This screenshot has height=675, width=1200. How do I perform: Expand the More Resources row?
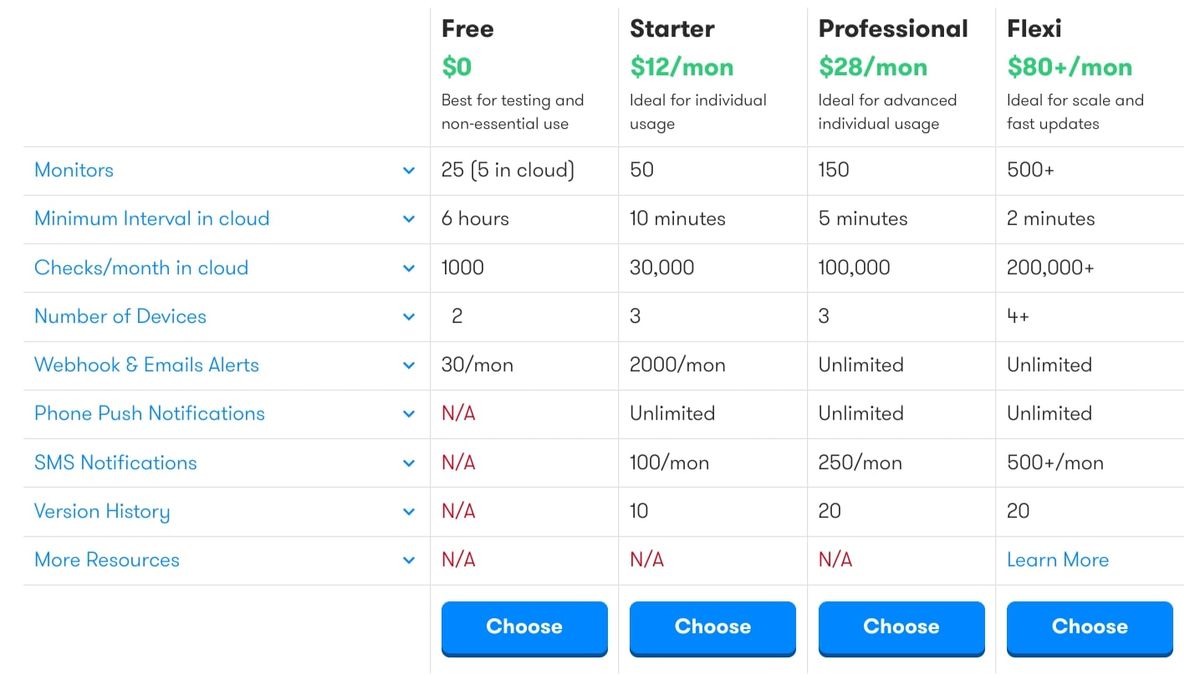409,560
